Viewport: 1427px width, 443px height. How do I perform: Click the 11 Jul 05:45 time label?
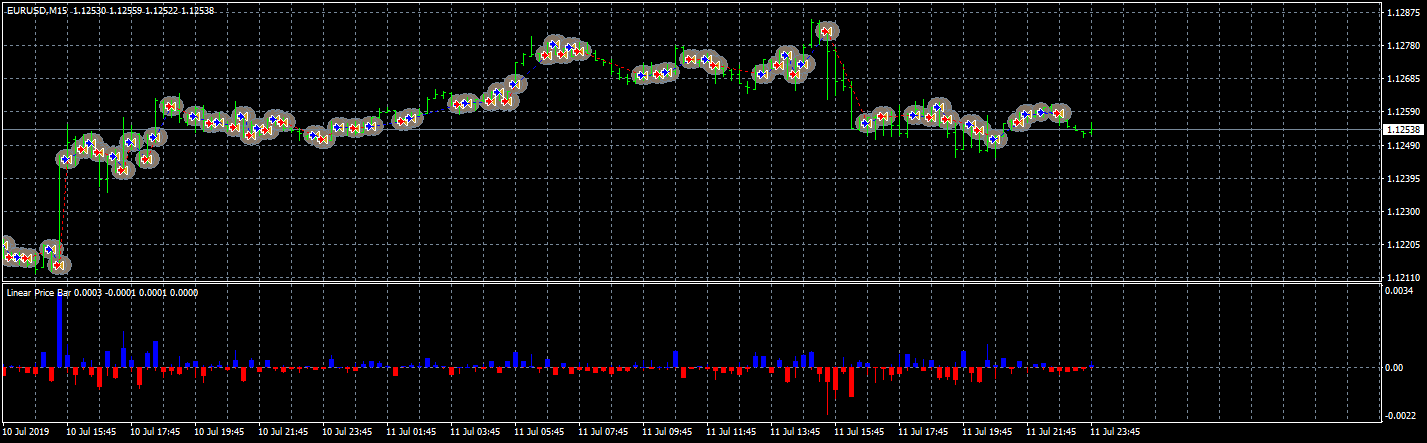pyautogui.click(x=539, y=432)
